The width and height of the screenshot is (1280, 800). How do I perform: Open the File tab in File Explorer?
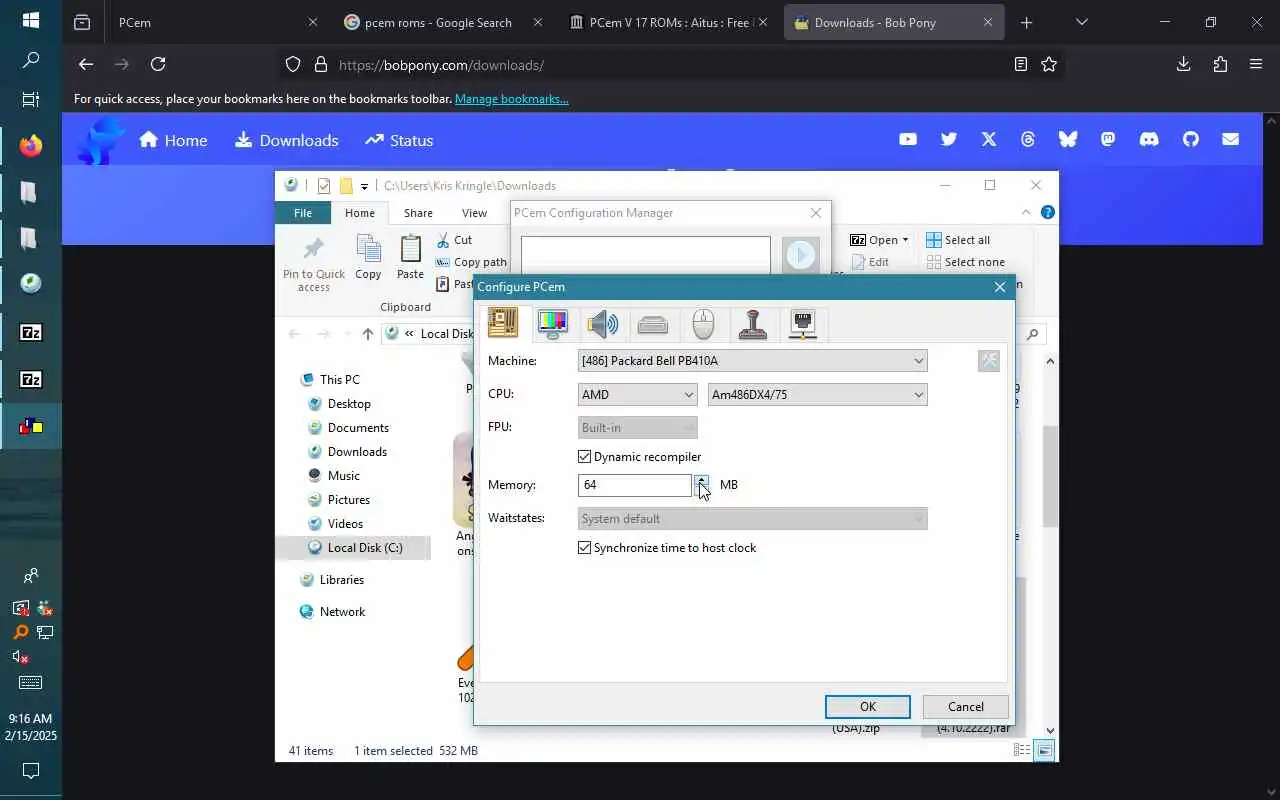[303, 213]
